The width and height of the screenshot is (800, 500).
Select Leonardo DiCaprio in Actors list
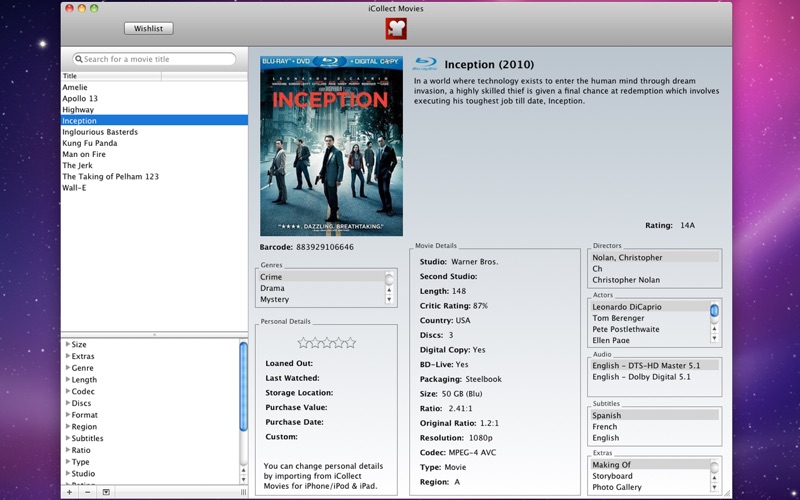click(x=650, y=307)
